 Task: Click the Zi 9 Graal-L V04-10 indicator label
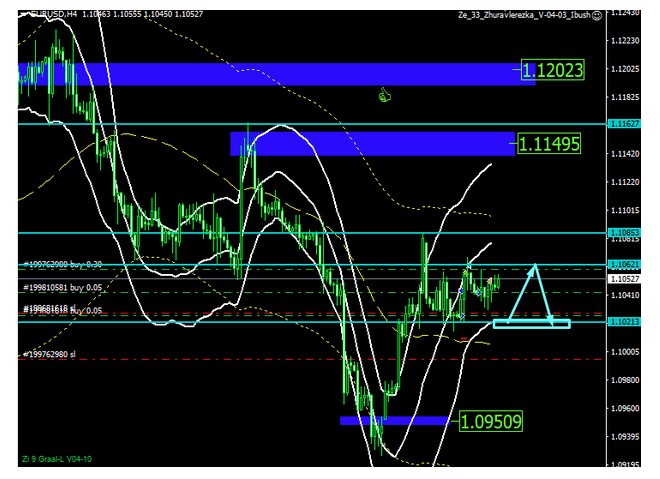58,459
